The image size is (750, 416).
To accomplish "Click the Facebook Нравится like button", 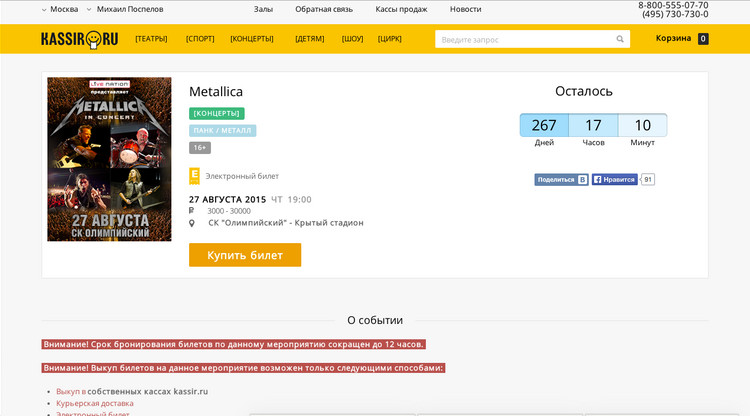I will pos(614,180).
